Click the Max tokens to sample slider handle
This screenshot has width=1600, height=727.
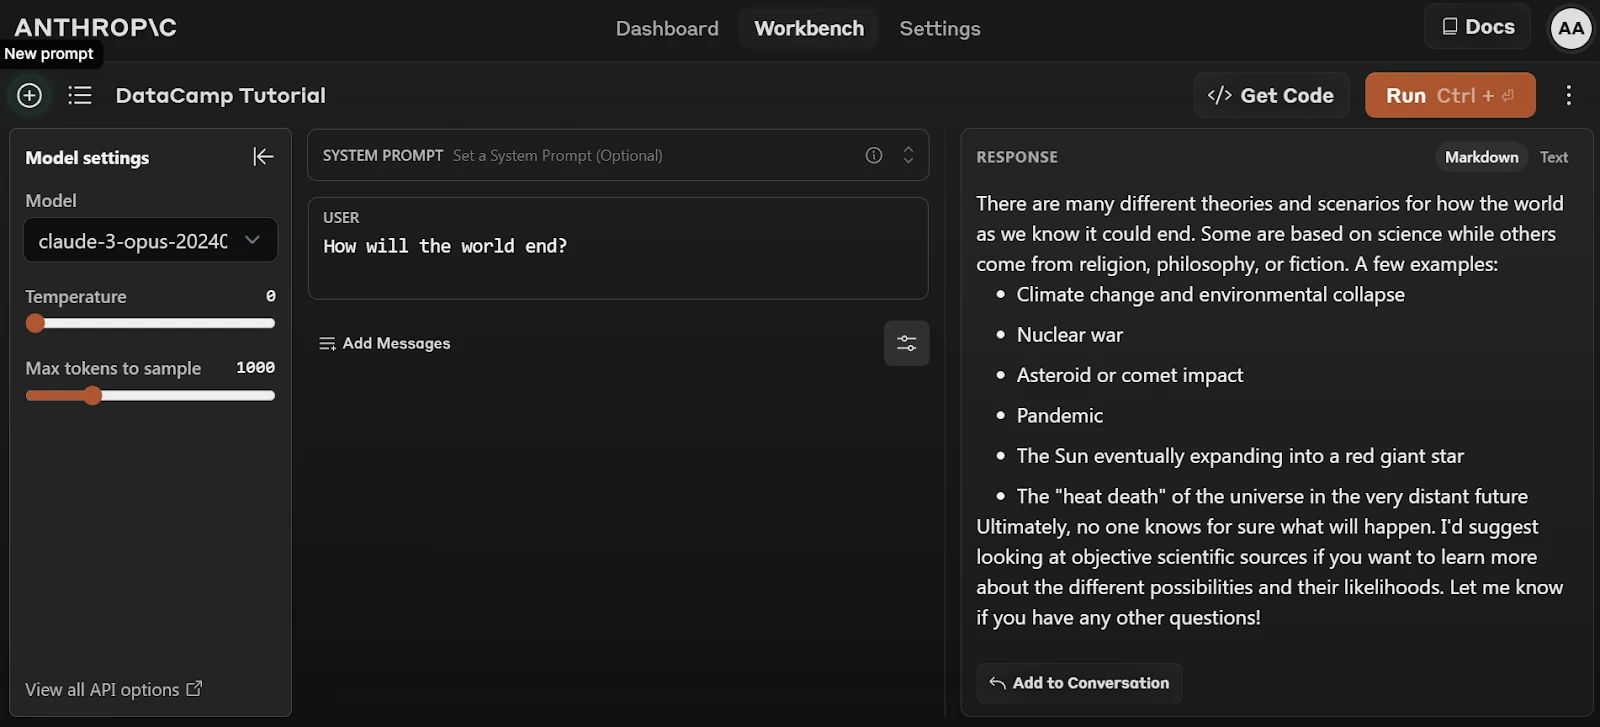coord(93,395)
